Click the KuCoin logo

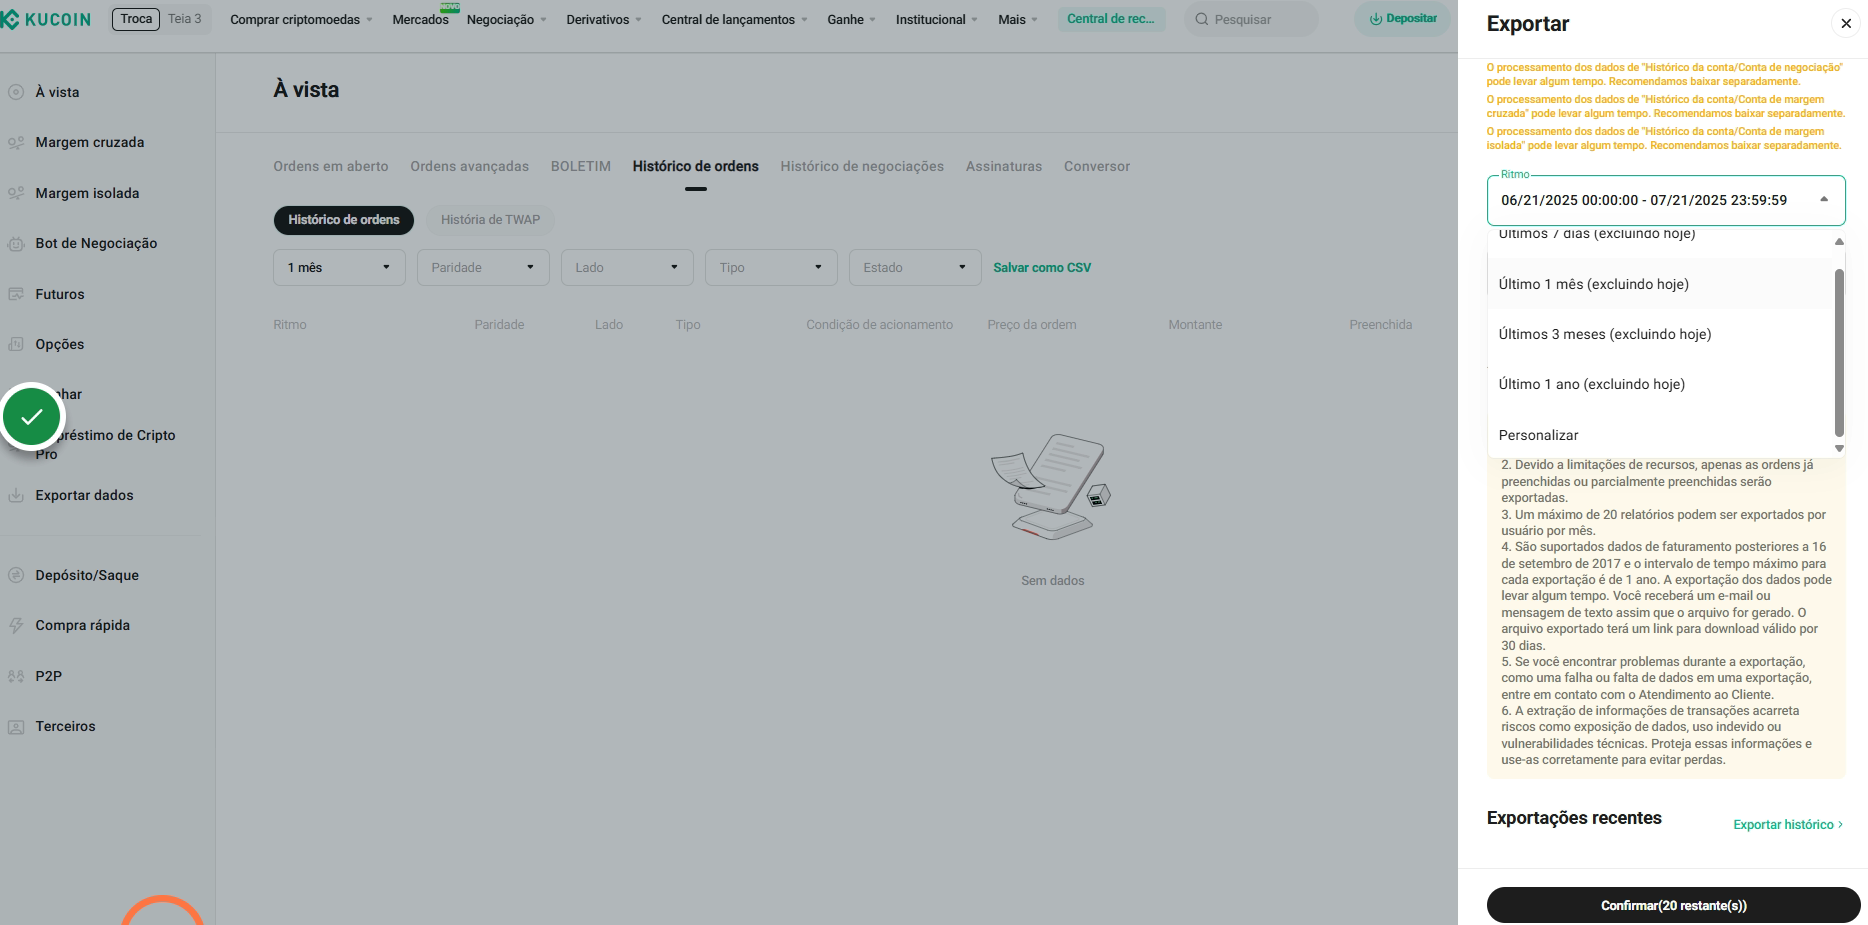click(x=47, y=19)
